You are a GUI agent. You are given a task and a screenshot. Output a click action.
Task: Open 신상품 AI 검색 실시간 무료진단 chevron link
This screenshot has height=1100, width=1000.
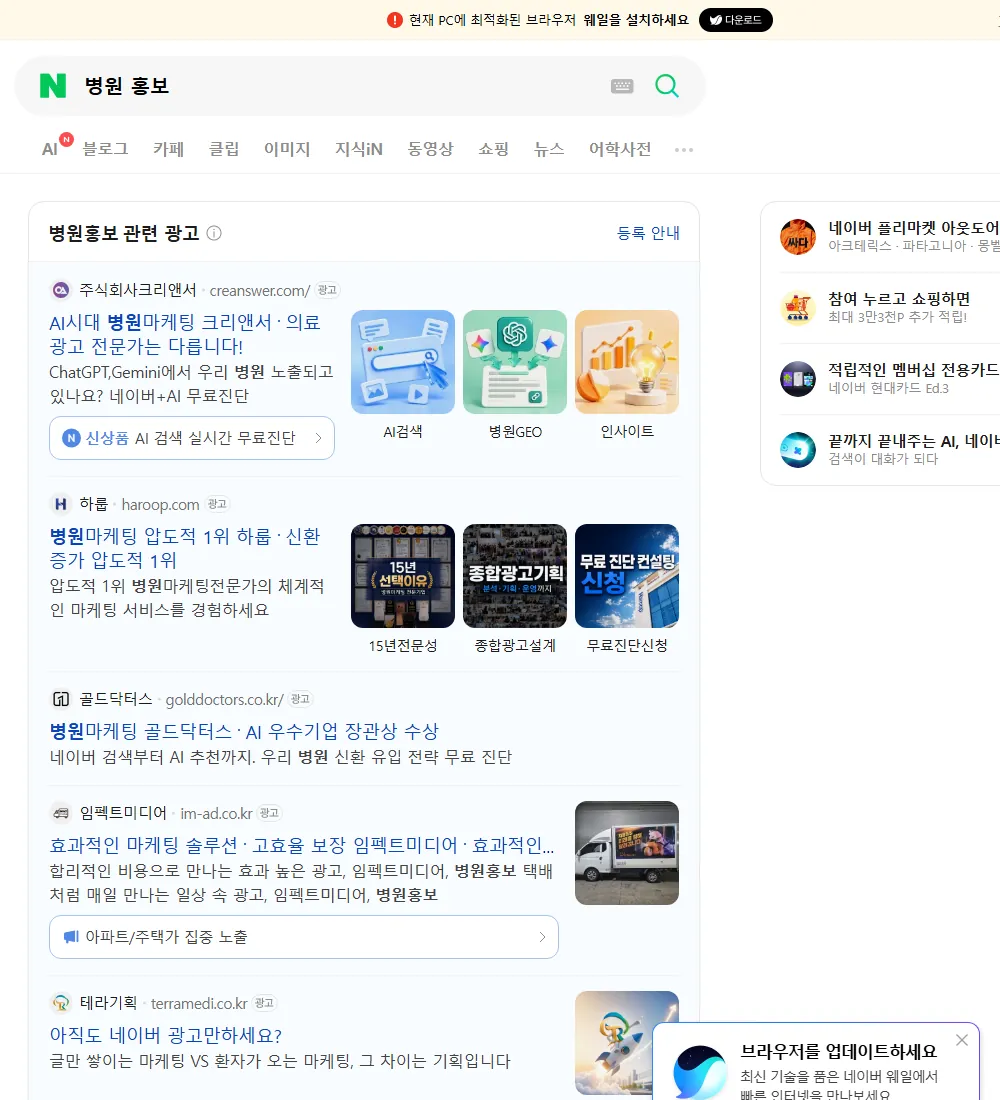point(192,438)
